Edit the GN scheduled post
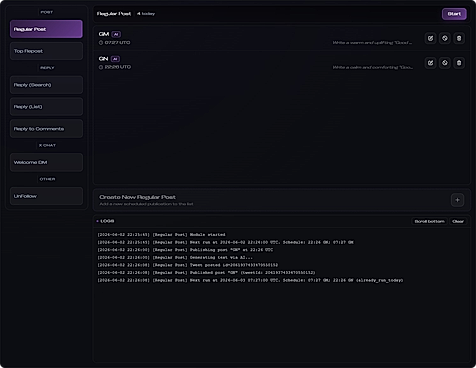The height and width of the screenshot is (368, 476). click(430, 63)
